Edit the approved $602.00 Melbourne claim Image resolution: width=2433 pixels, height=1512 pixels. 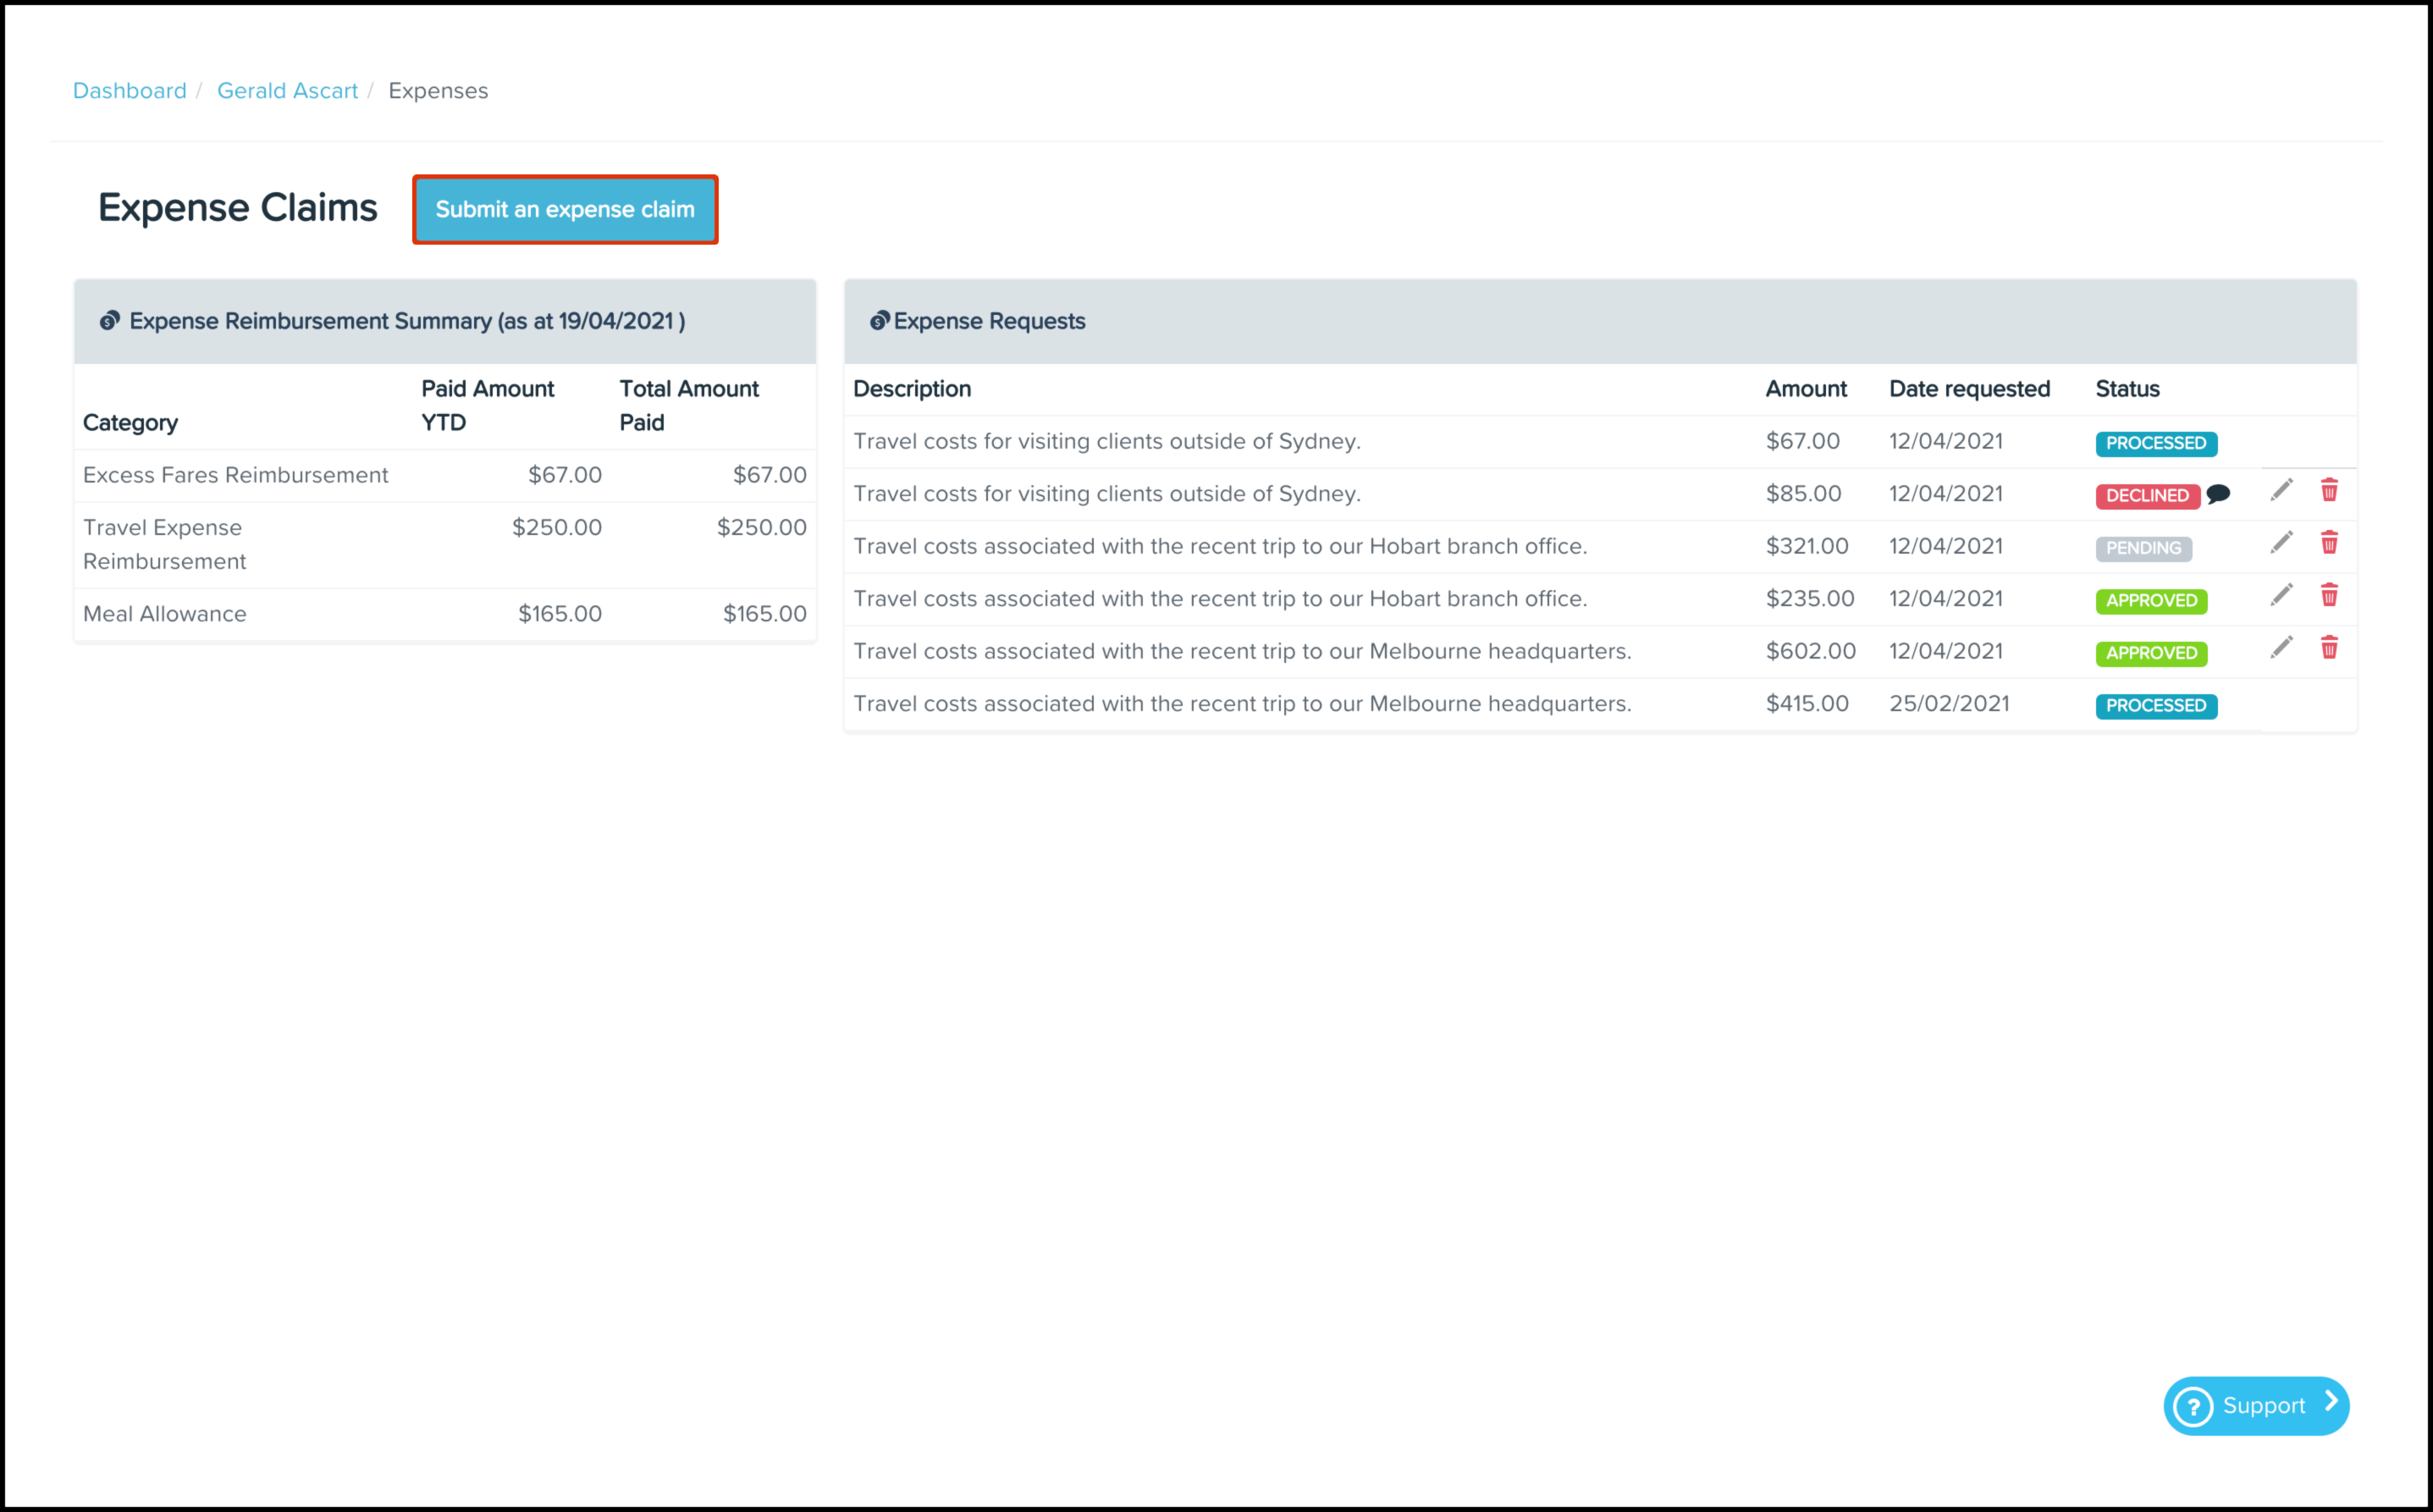(2281, 648)
